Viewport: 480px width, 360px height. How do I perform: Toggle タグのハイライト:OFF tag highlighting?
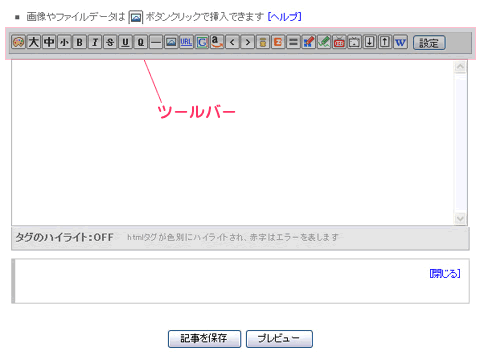pos(65,237)
